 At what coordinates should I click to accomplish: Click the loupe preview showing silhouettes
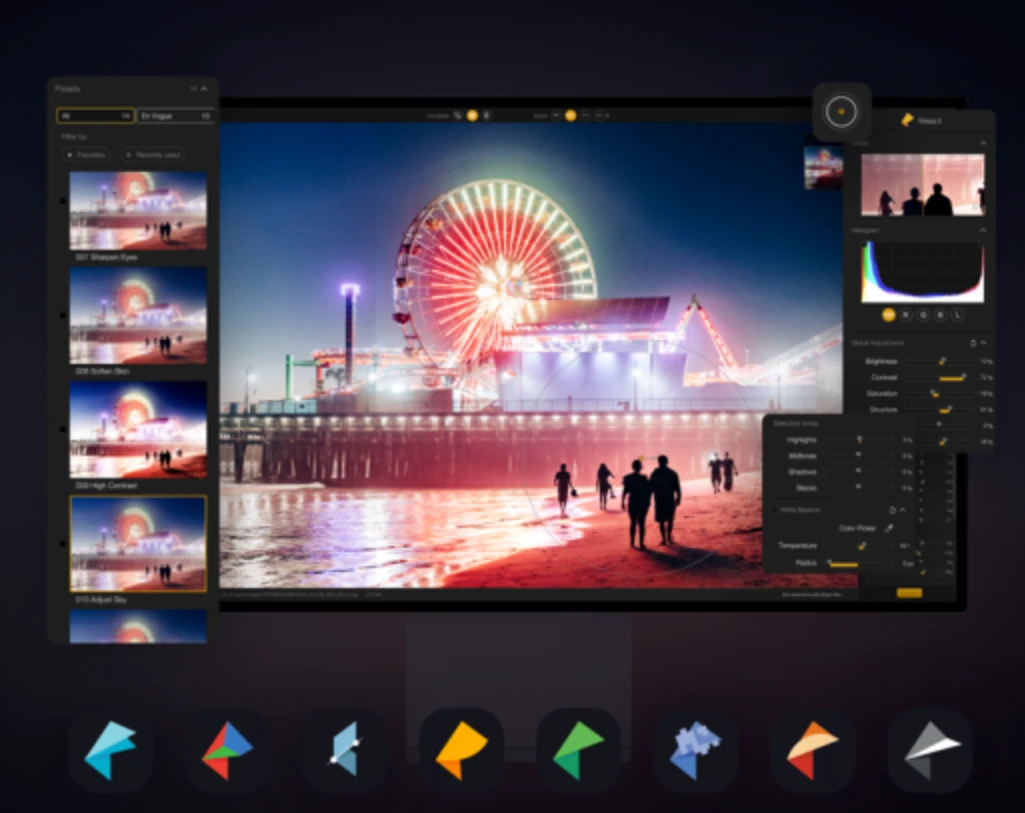click(x=922, y=185)
